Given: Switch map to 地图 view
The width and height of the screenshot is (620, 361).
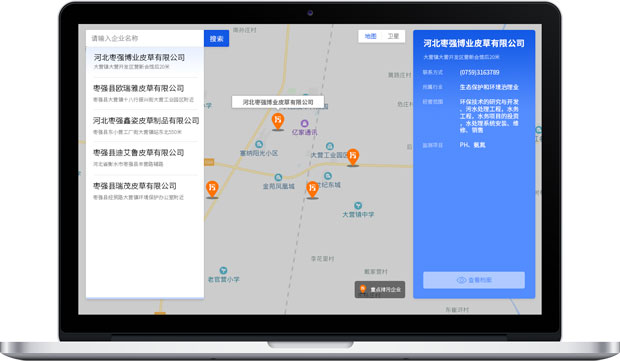Looking at the screenshot, I should tap(370, 36).
